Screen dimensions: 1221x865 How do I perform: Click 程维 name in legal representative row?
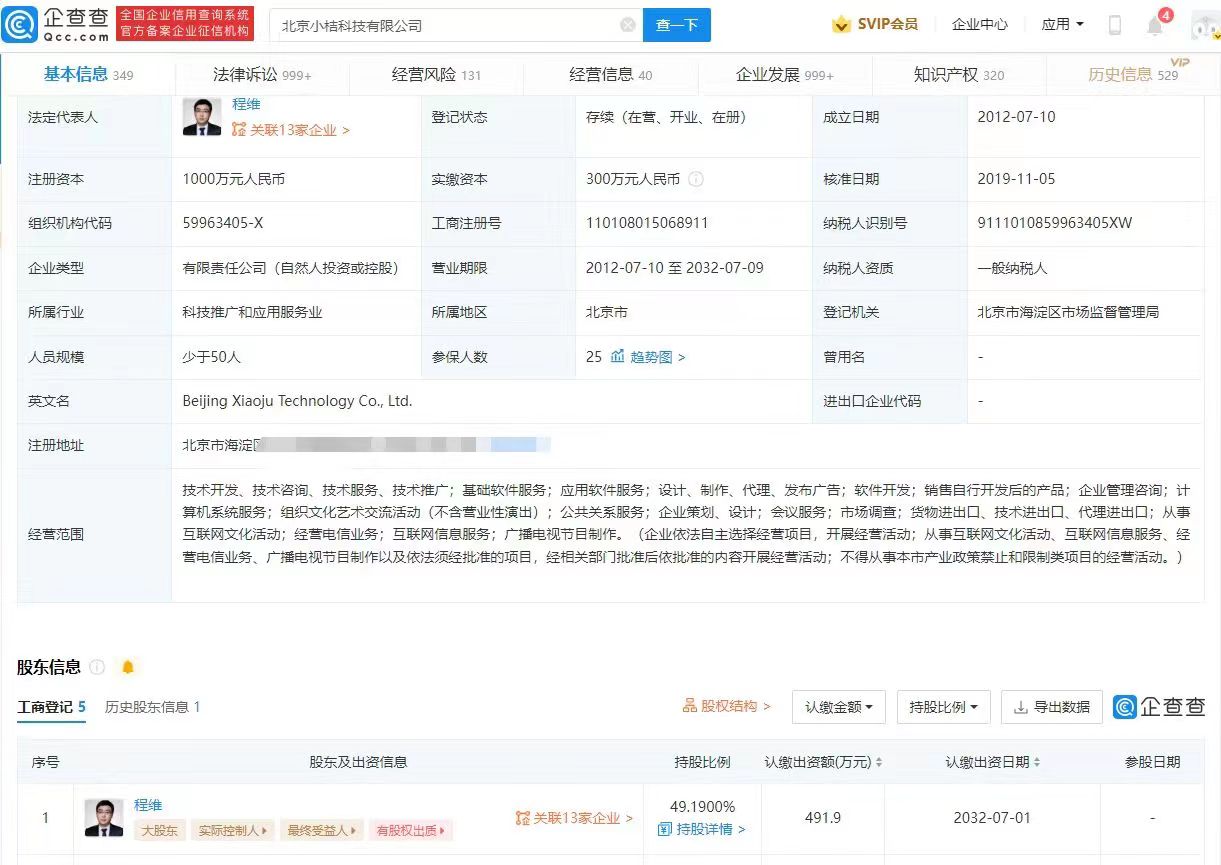(246, 104)
